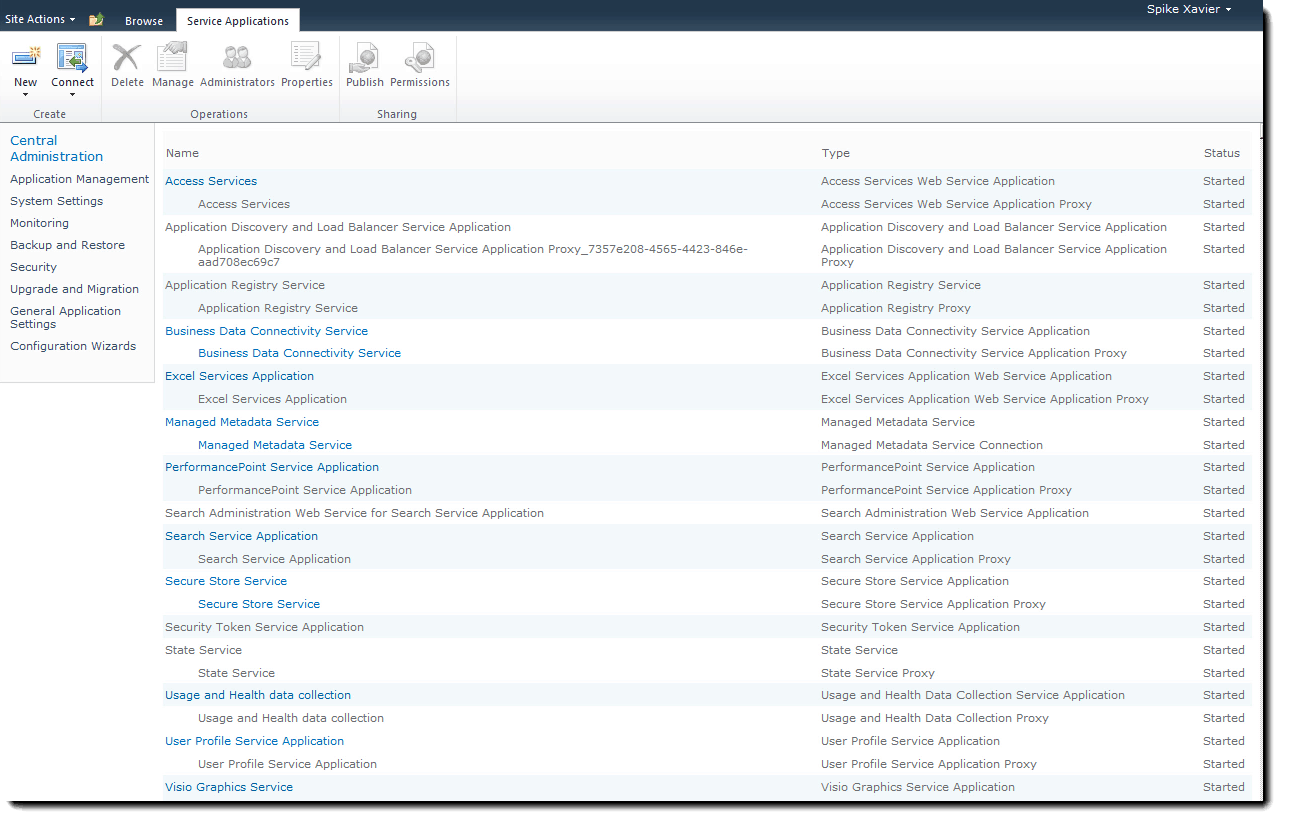
Task: Open the top-level Access Services link
Action: coord(211,181)
